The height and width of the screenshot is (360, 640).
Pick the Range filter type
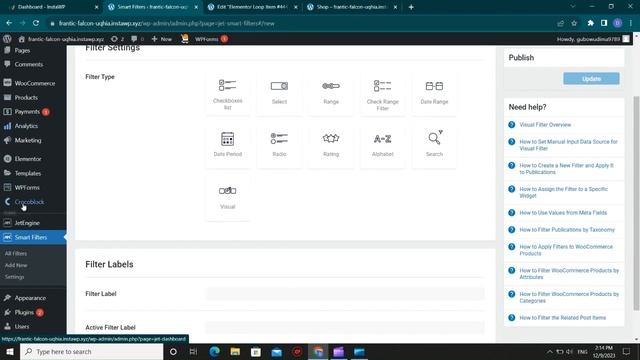pyautogui.click(x=331, y=94)
